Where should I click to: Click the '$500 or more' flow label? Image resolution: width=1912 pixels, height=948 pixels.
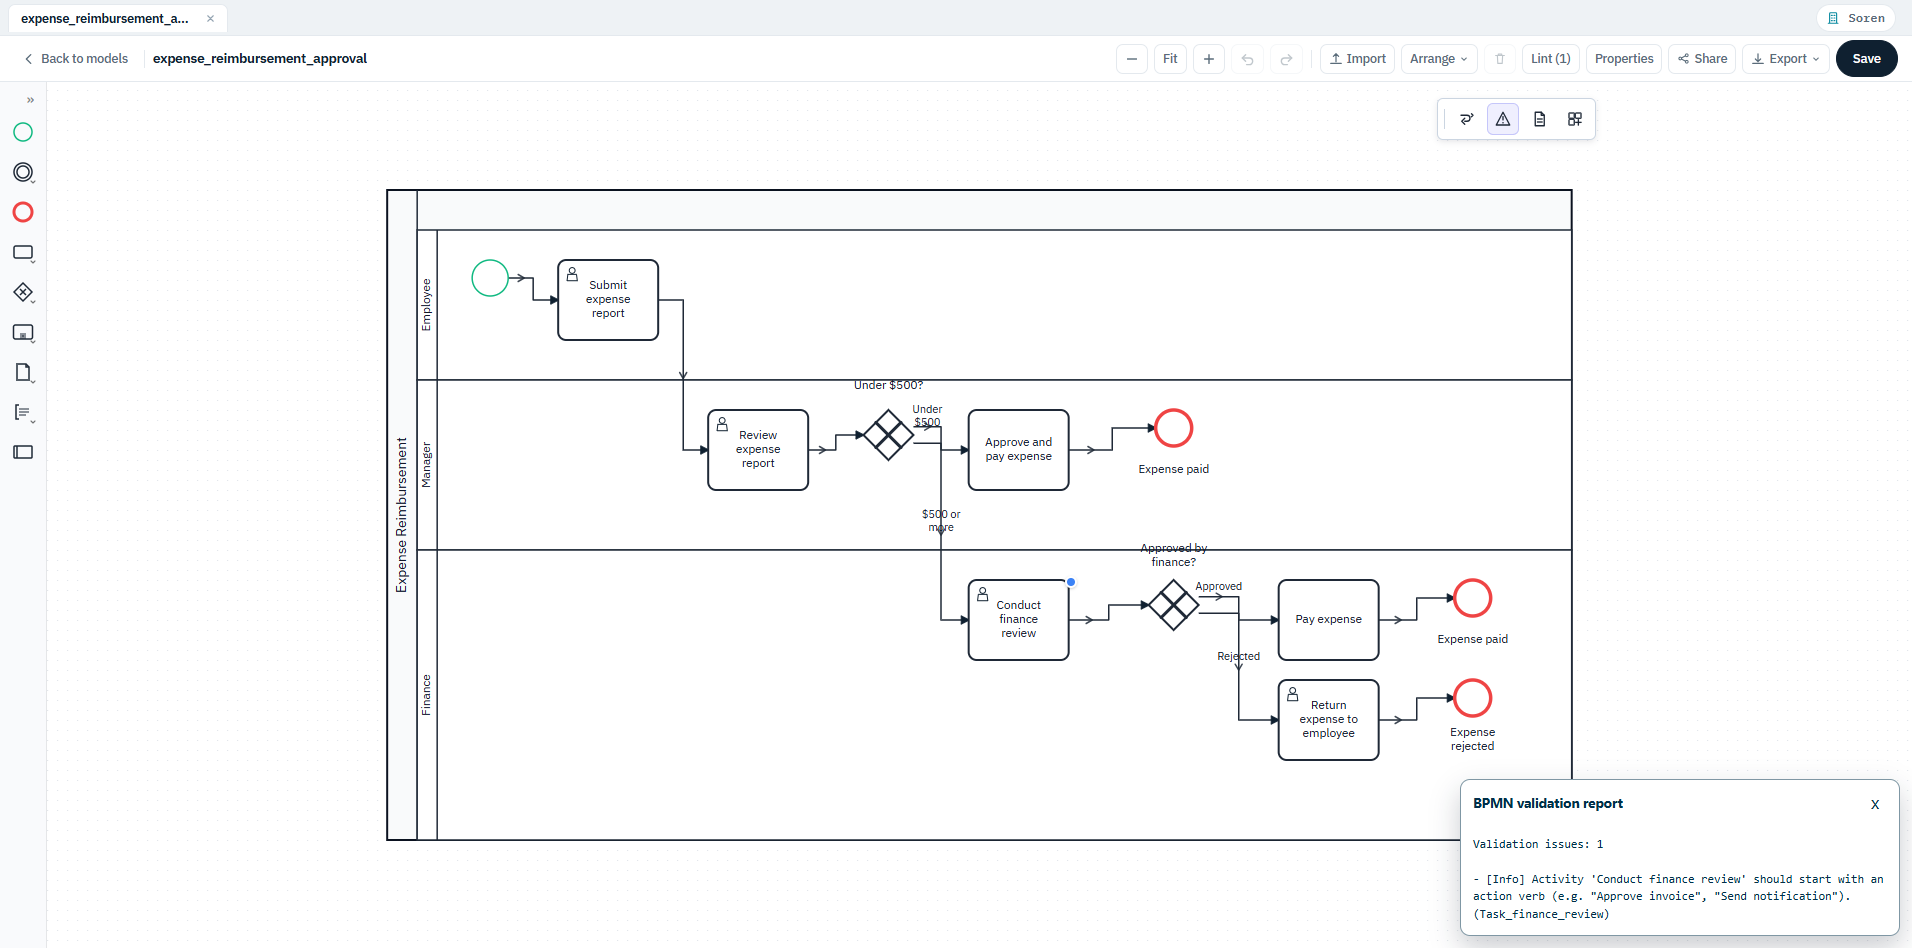(x=941, y=521)
